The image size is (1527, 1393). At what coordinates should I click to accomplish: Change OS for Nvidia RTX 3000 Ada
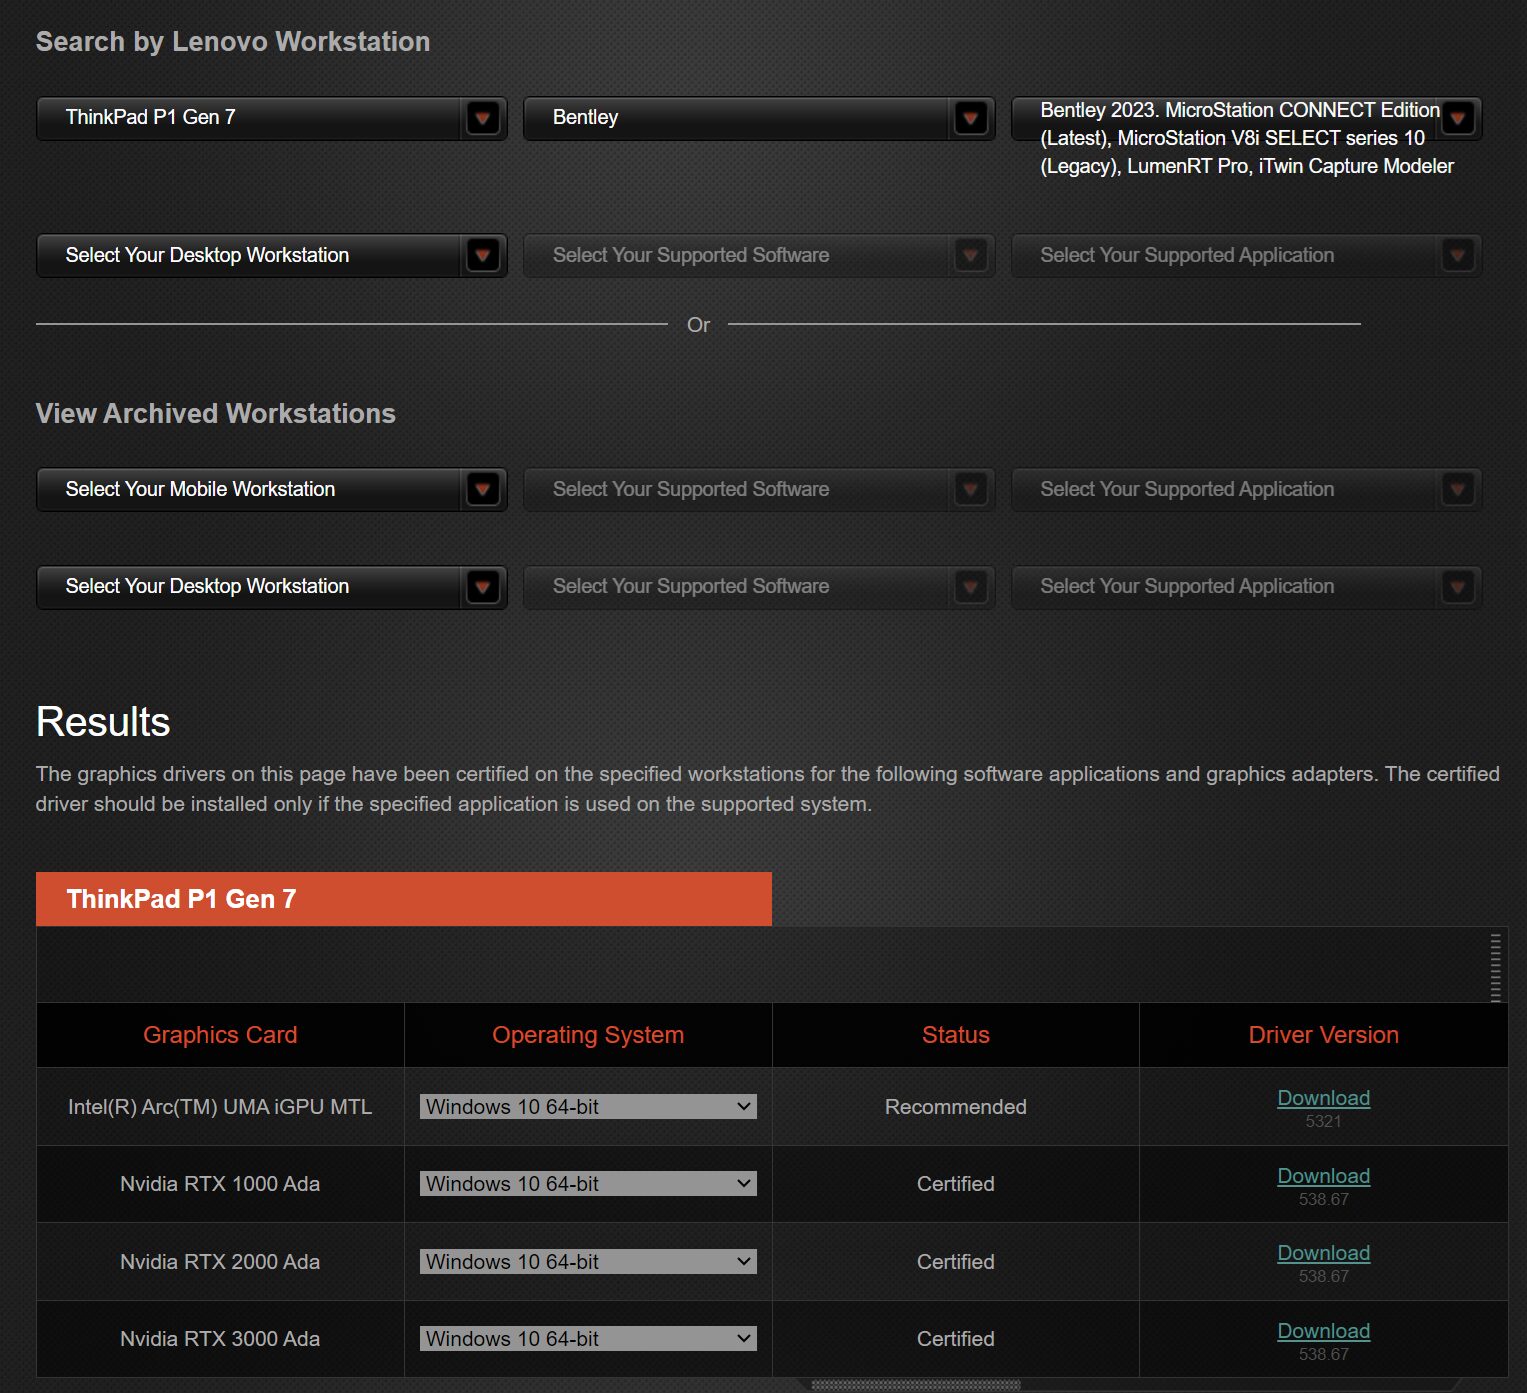point(587,1339)
